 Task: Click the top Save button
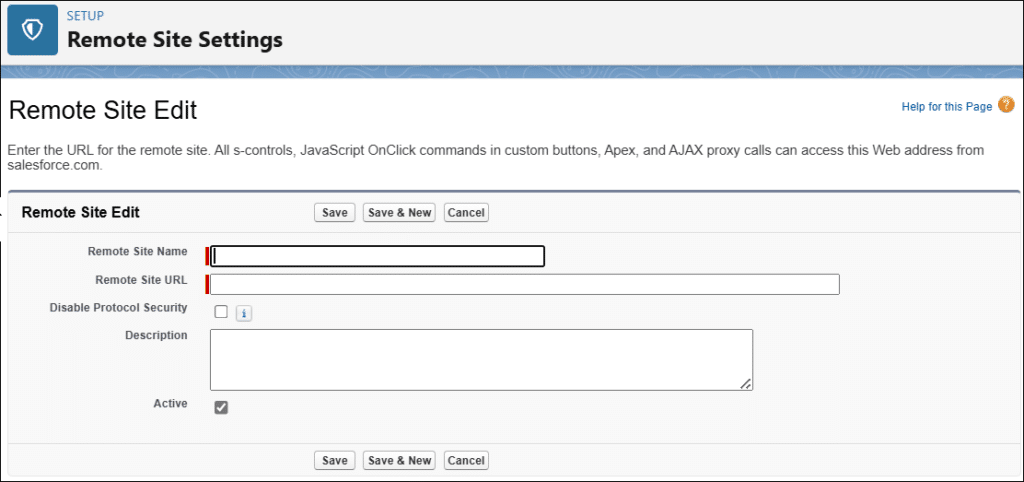[334, 213]
